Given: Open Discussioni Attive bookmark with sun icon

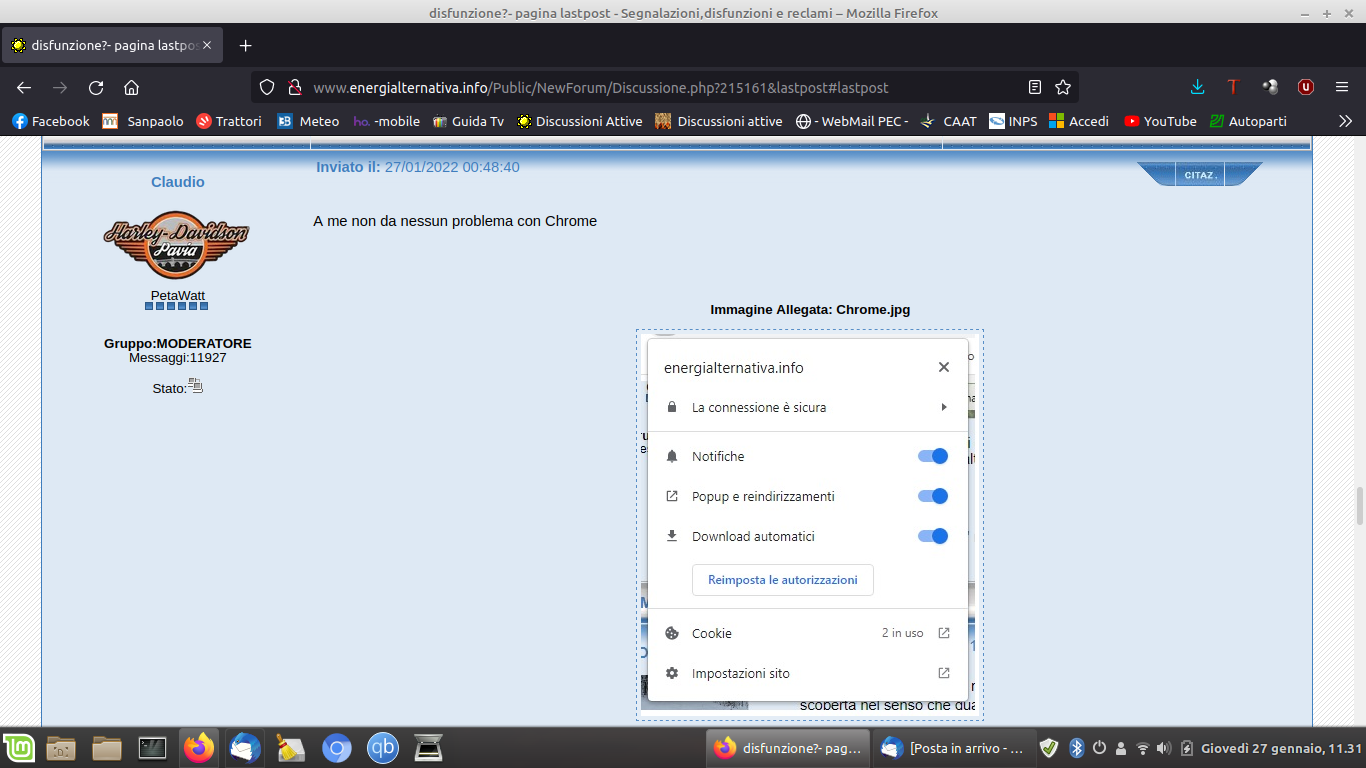Looking at the screenshot, I should pyautogui.click(x=579, y=121).
